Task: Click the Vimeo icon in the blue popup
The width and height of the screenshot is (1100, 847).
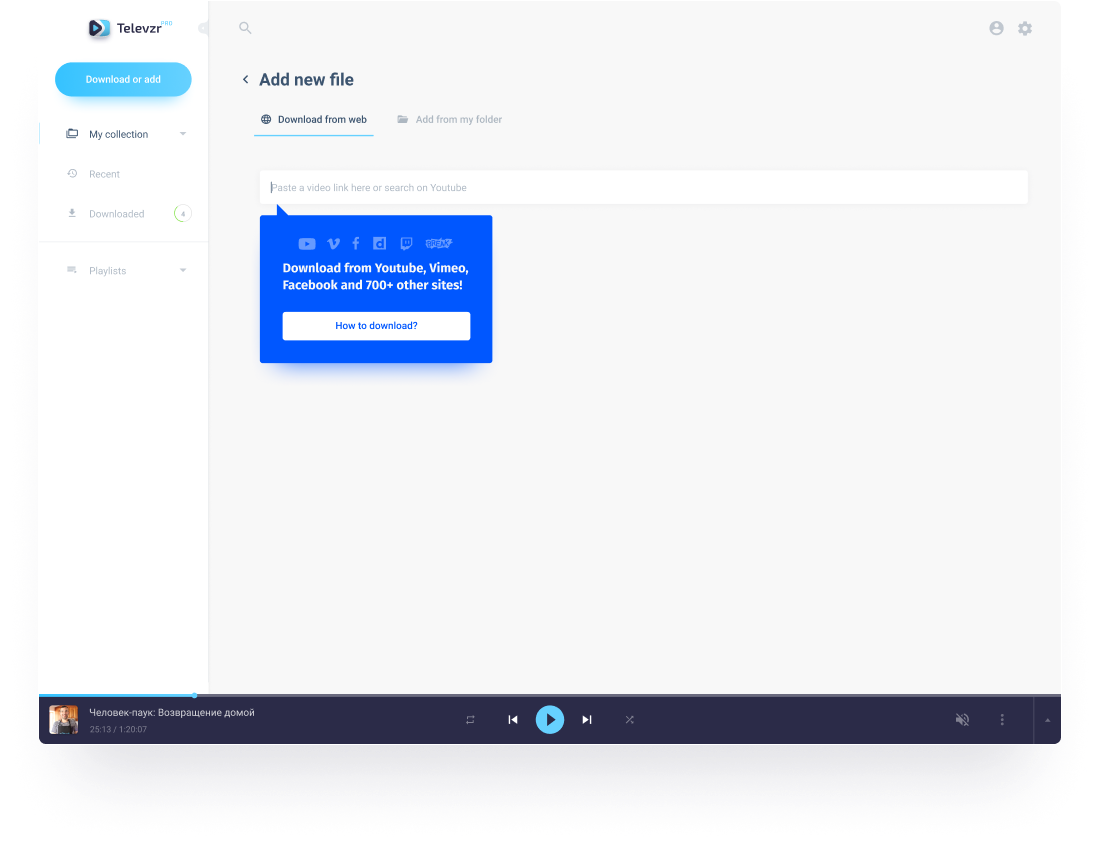Action: (333, 243)
